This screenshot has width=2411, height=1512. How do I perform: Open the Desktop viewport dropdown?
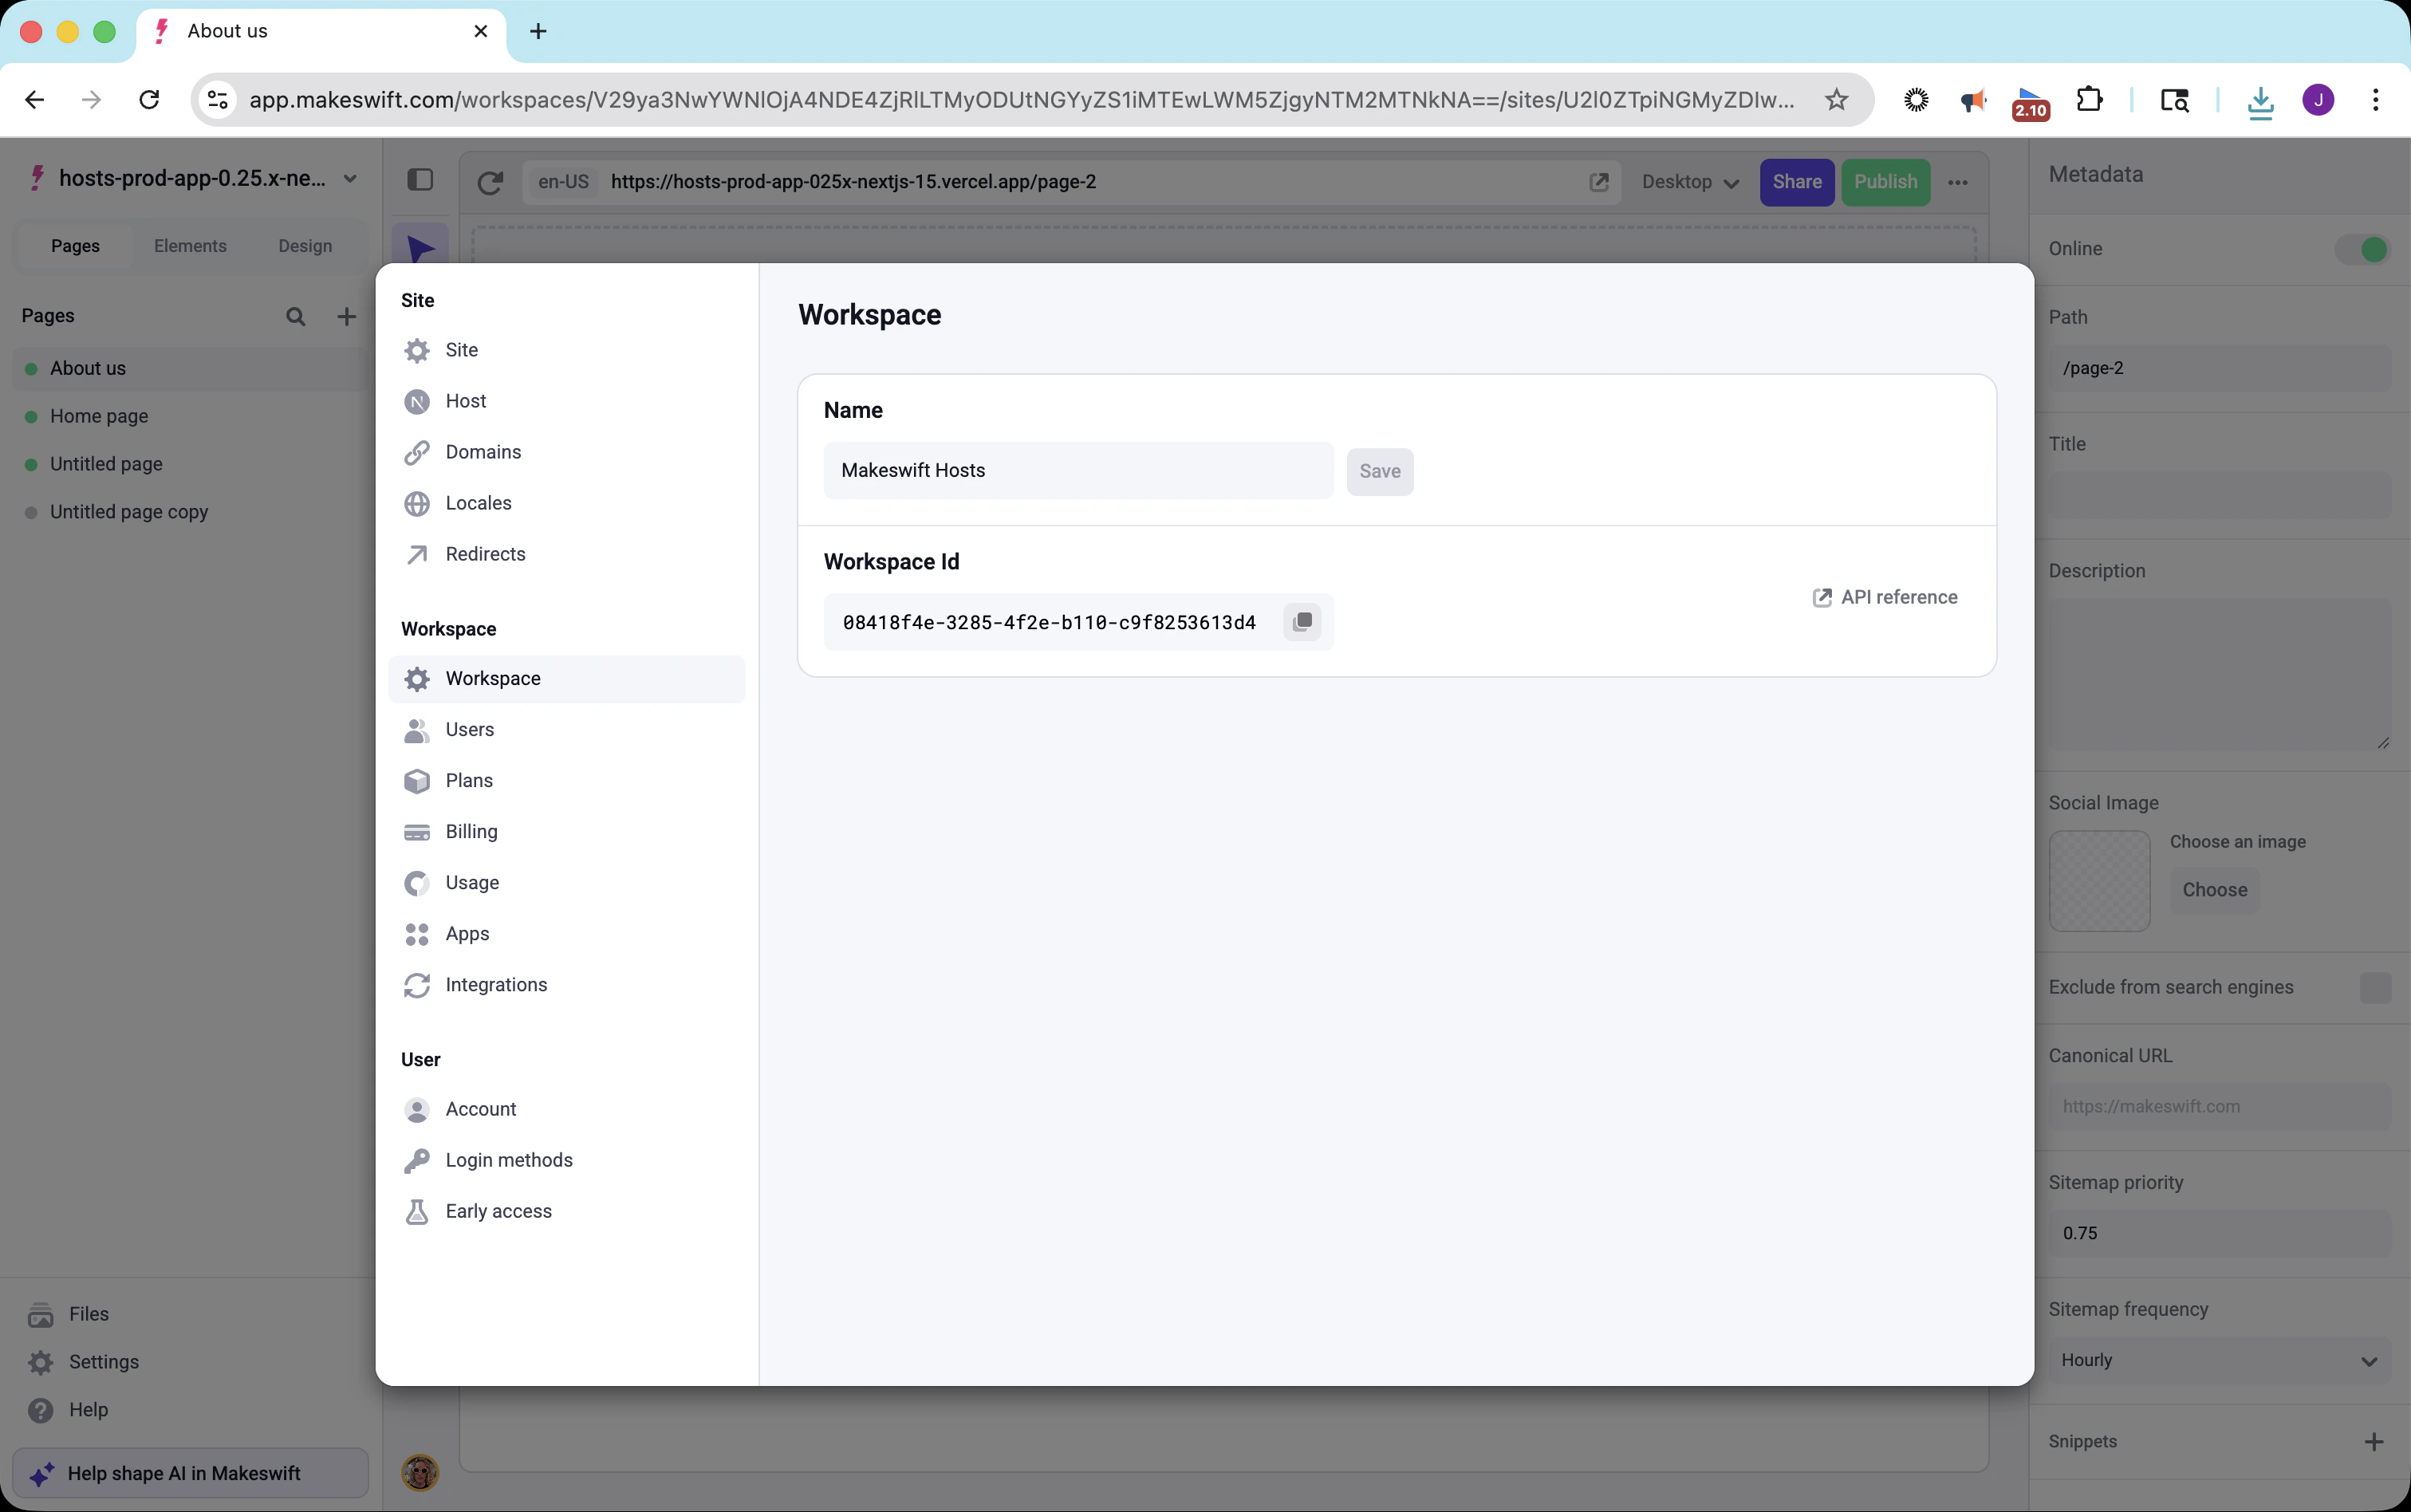(1688, 182)
